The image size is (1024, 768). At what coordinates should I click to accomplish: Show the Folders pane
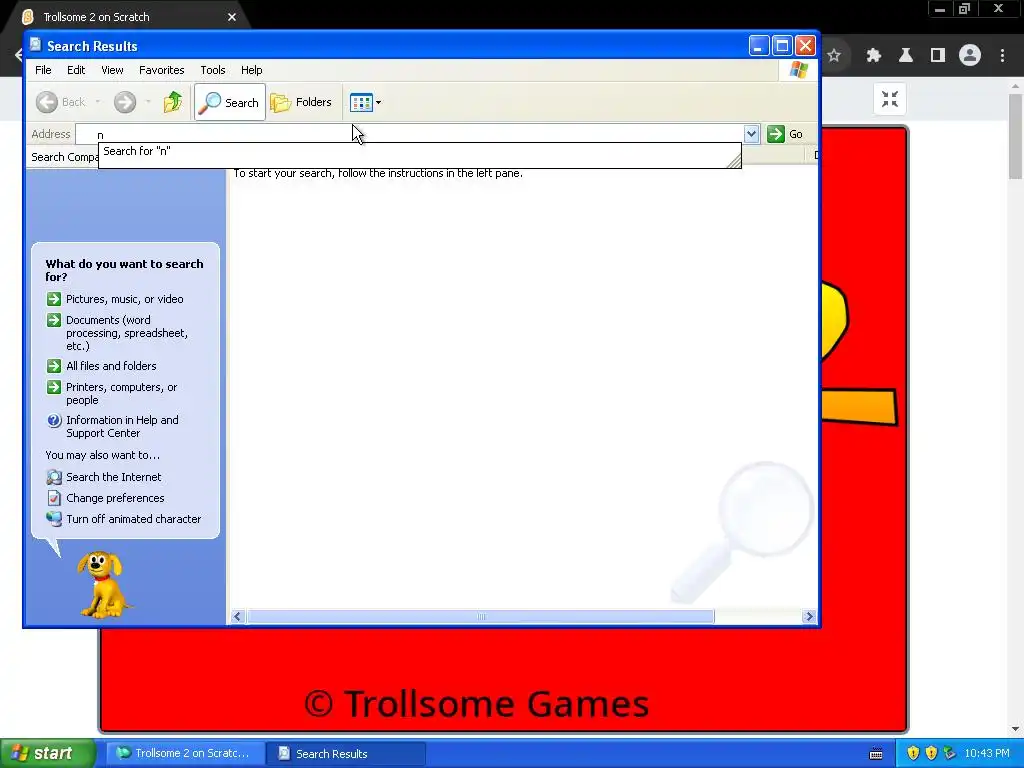[302, 102]
